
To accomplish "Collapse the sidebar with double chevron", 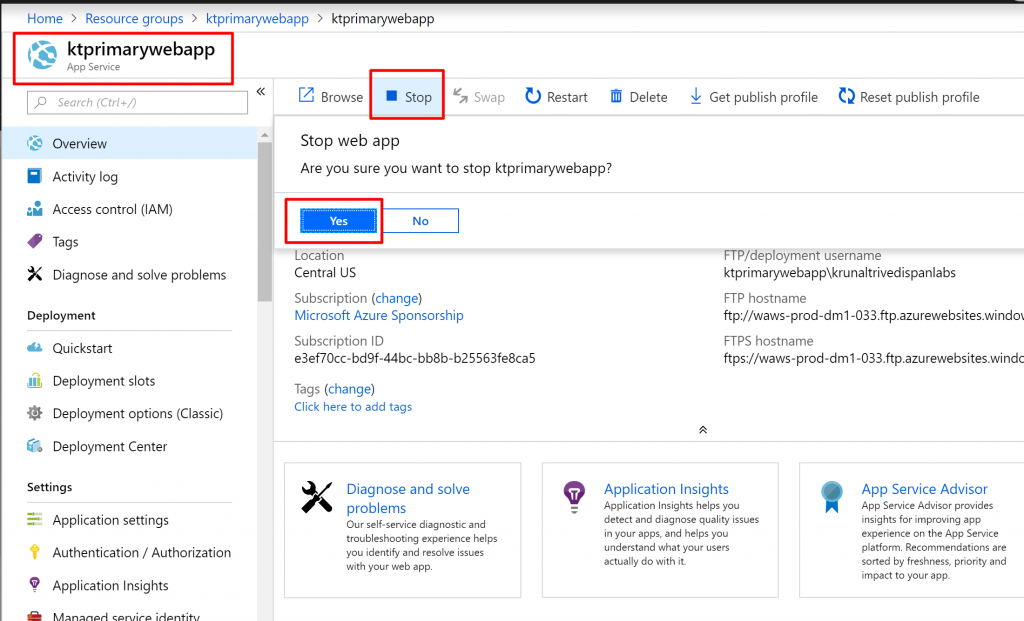I will (261, 91).
